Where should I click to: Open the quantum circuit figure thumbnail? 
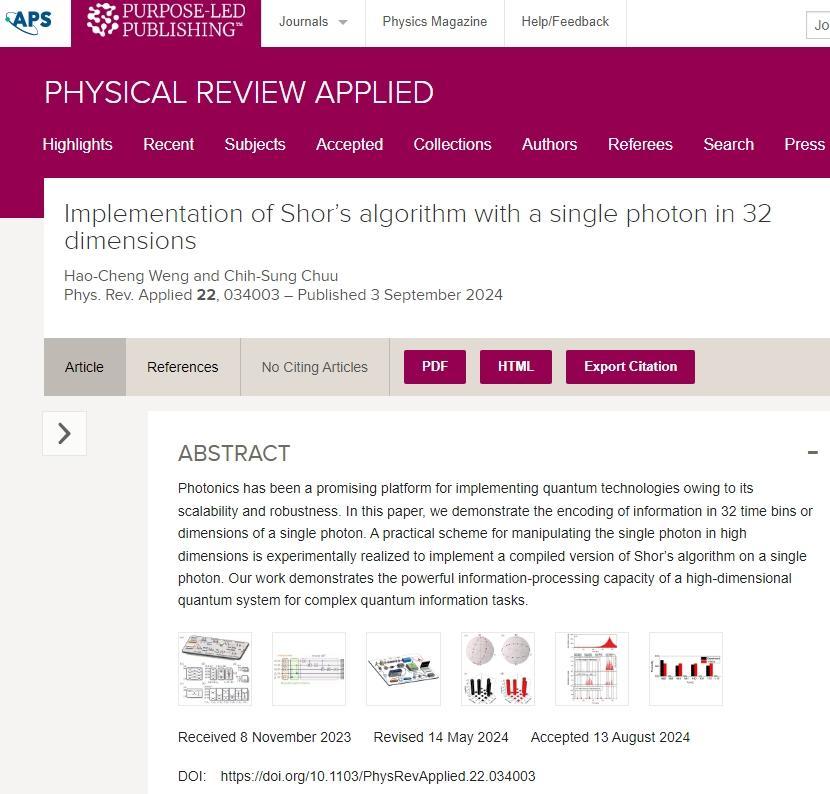pyautogui.click(x=309, y=669)
